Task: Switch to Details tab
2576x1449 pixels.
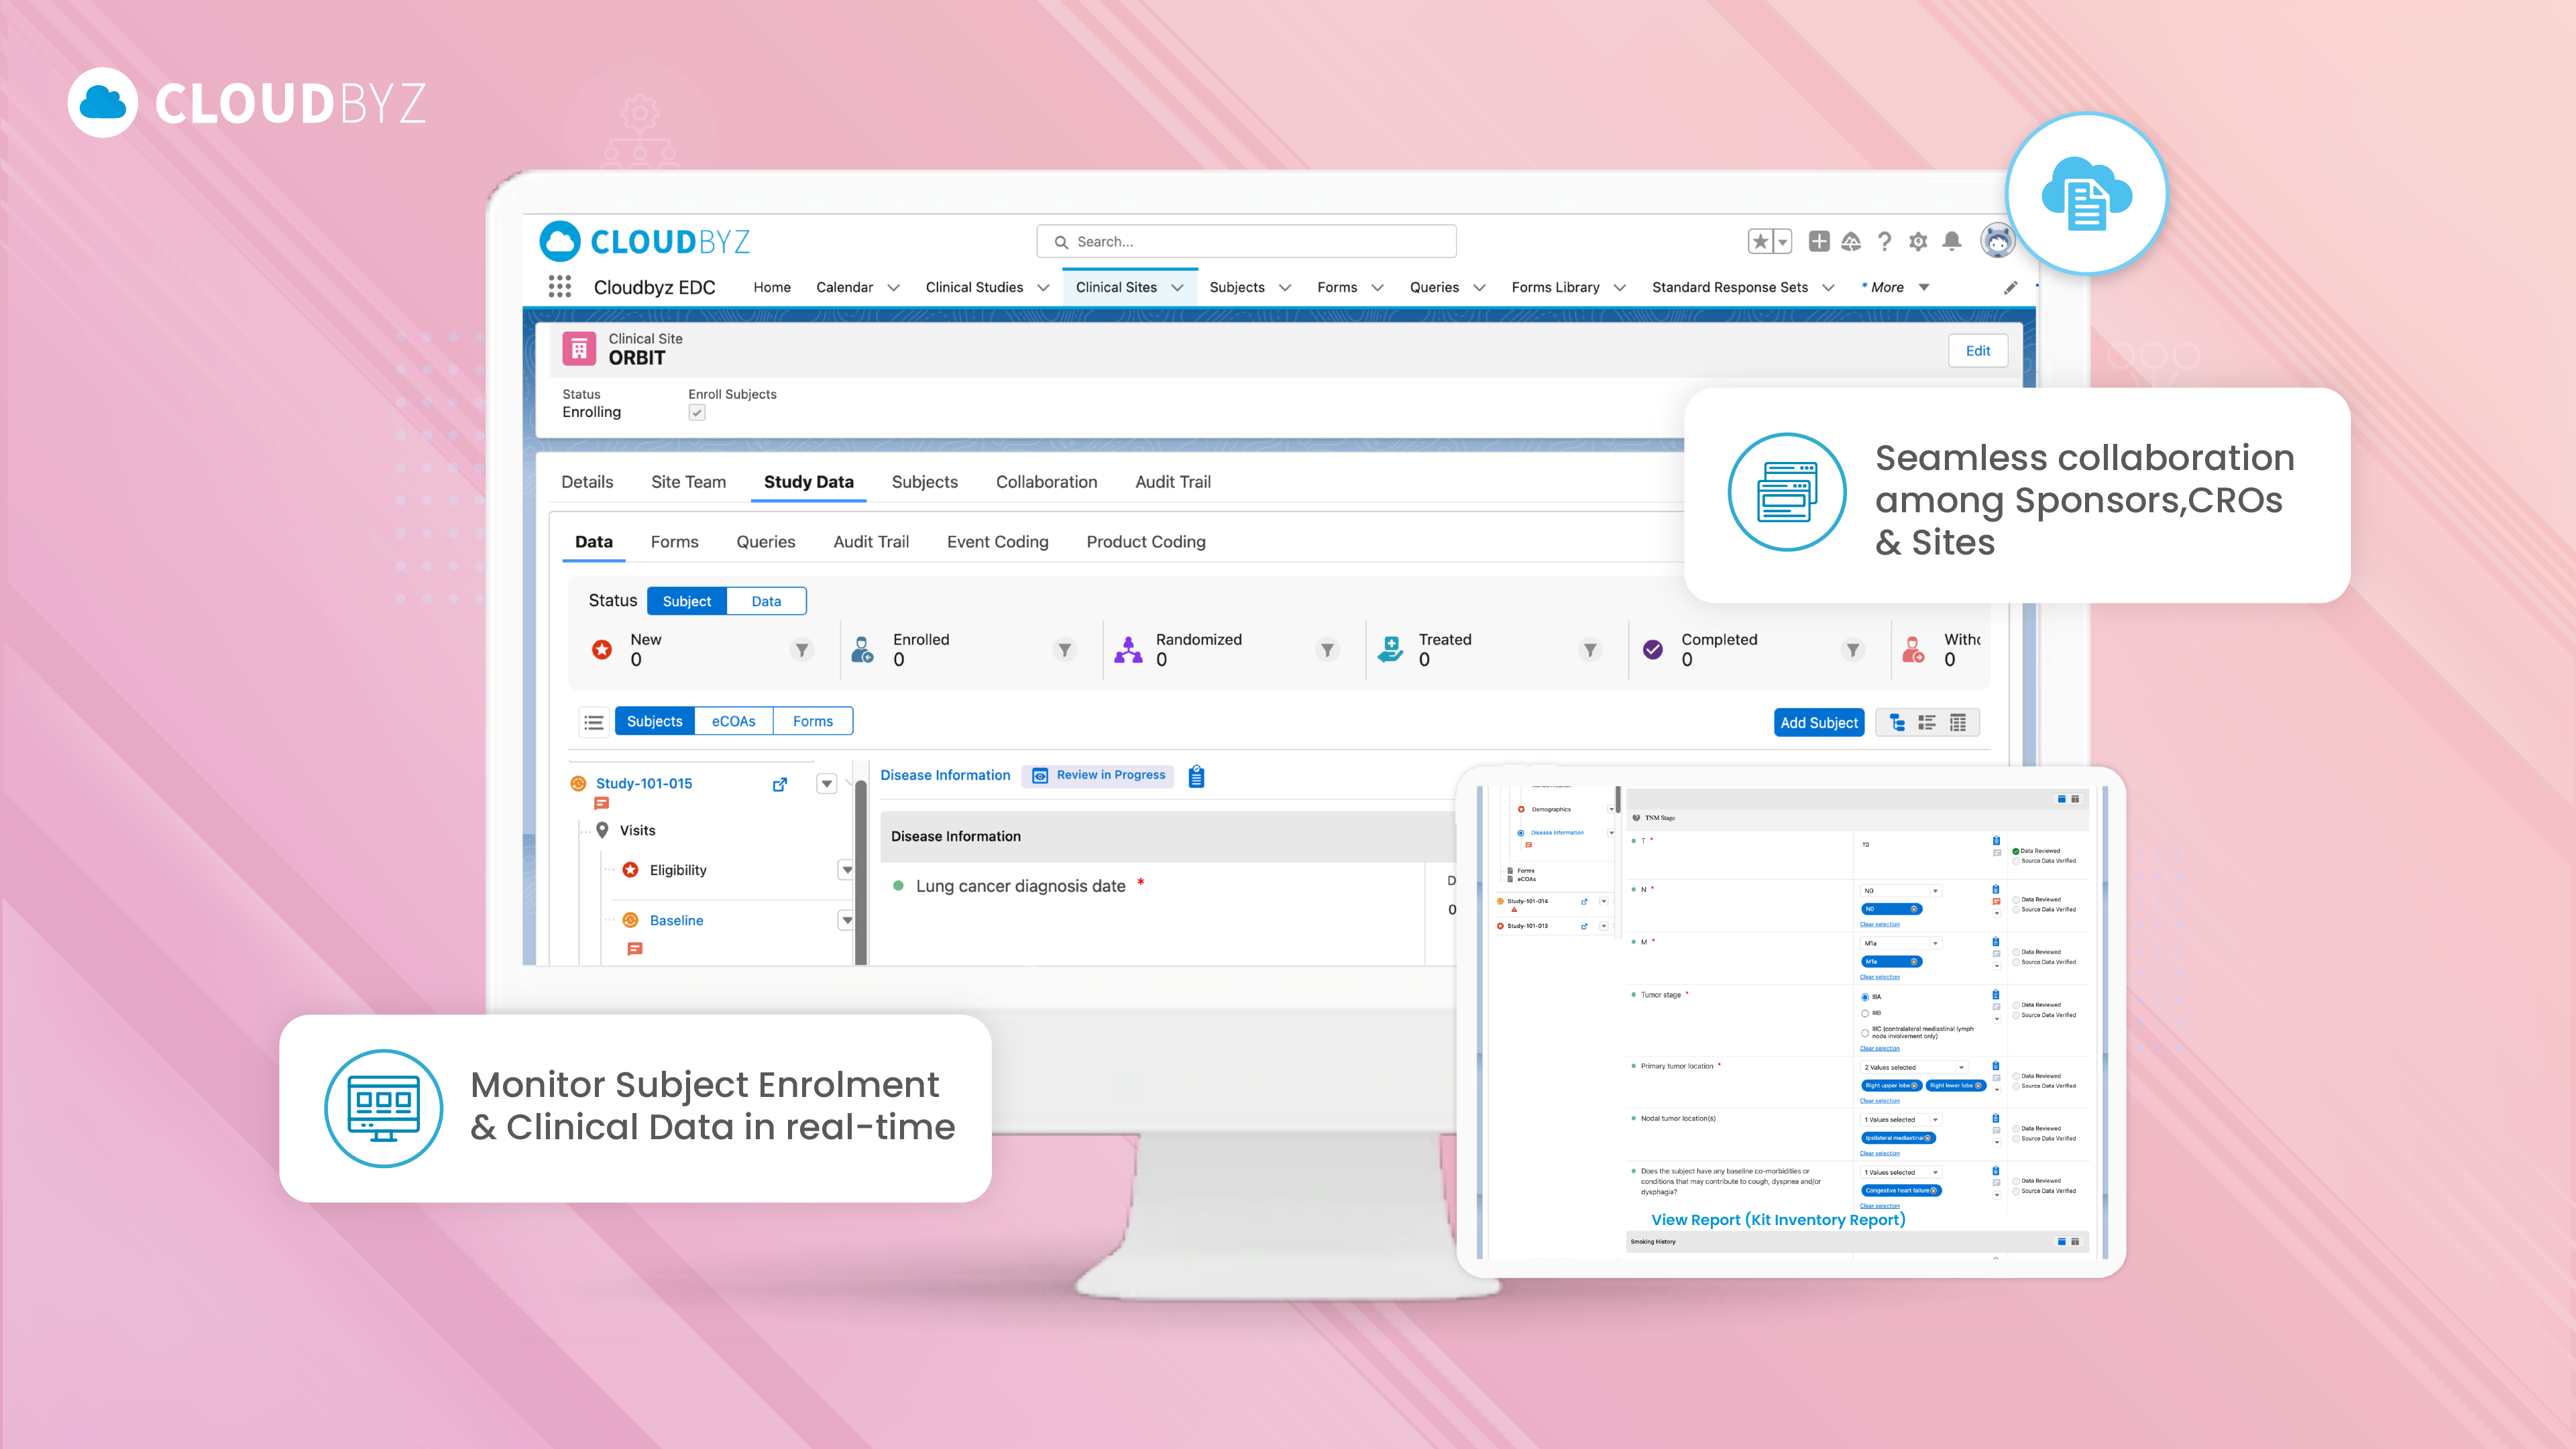Action: click(587, 482)
